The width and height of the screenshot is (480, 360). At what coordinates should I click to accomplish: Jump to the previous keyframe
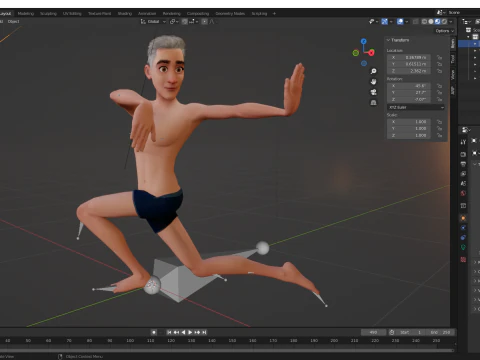(176, 332)
